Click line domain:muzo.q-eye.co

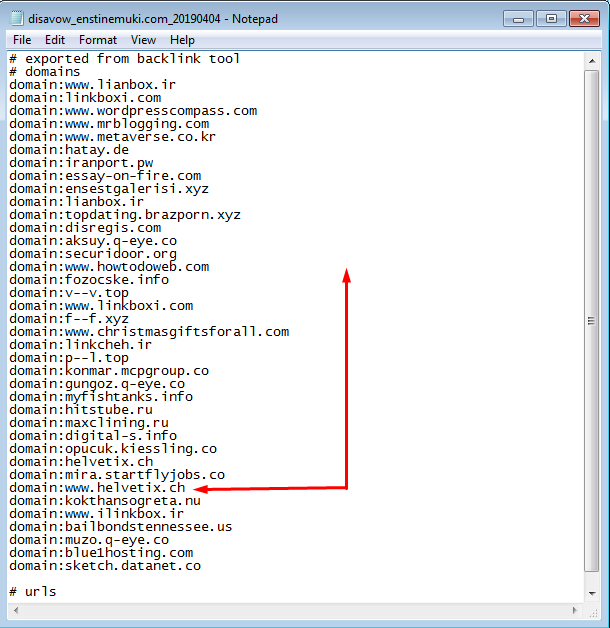click(x=89, y=540)
